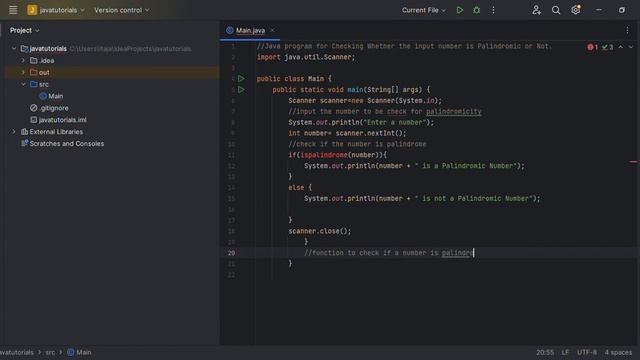Select javatutorials.iml file in the project tree
This screenshot has width=640, height=360.
[x=58, y=120]
